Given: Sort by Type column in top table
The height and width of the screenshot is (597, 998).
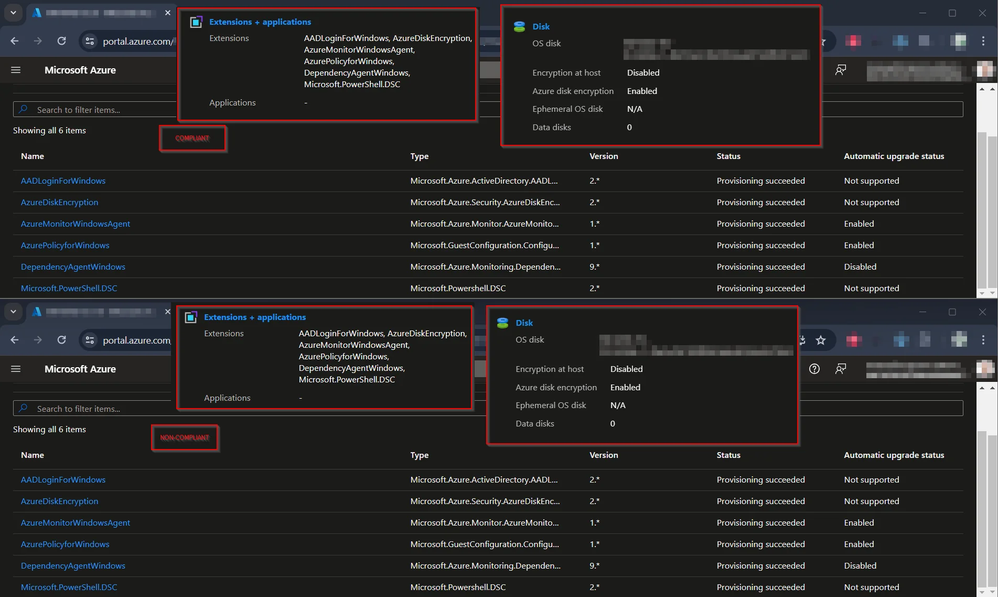Looking at the screenshot, I should tap(419, 156).
